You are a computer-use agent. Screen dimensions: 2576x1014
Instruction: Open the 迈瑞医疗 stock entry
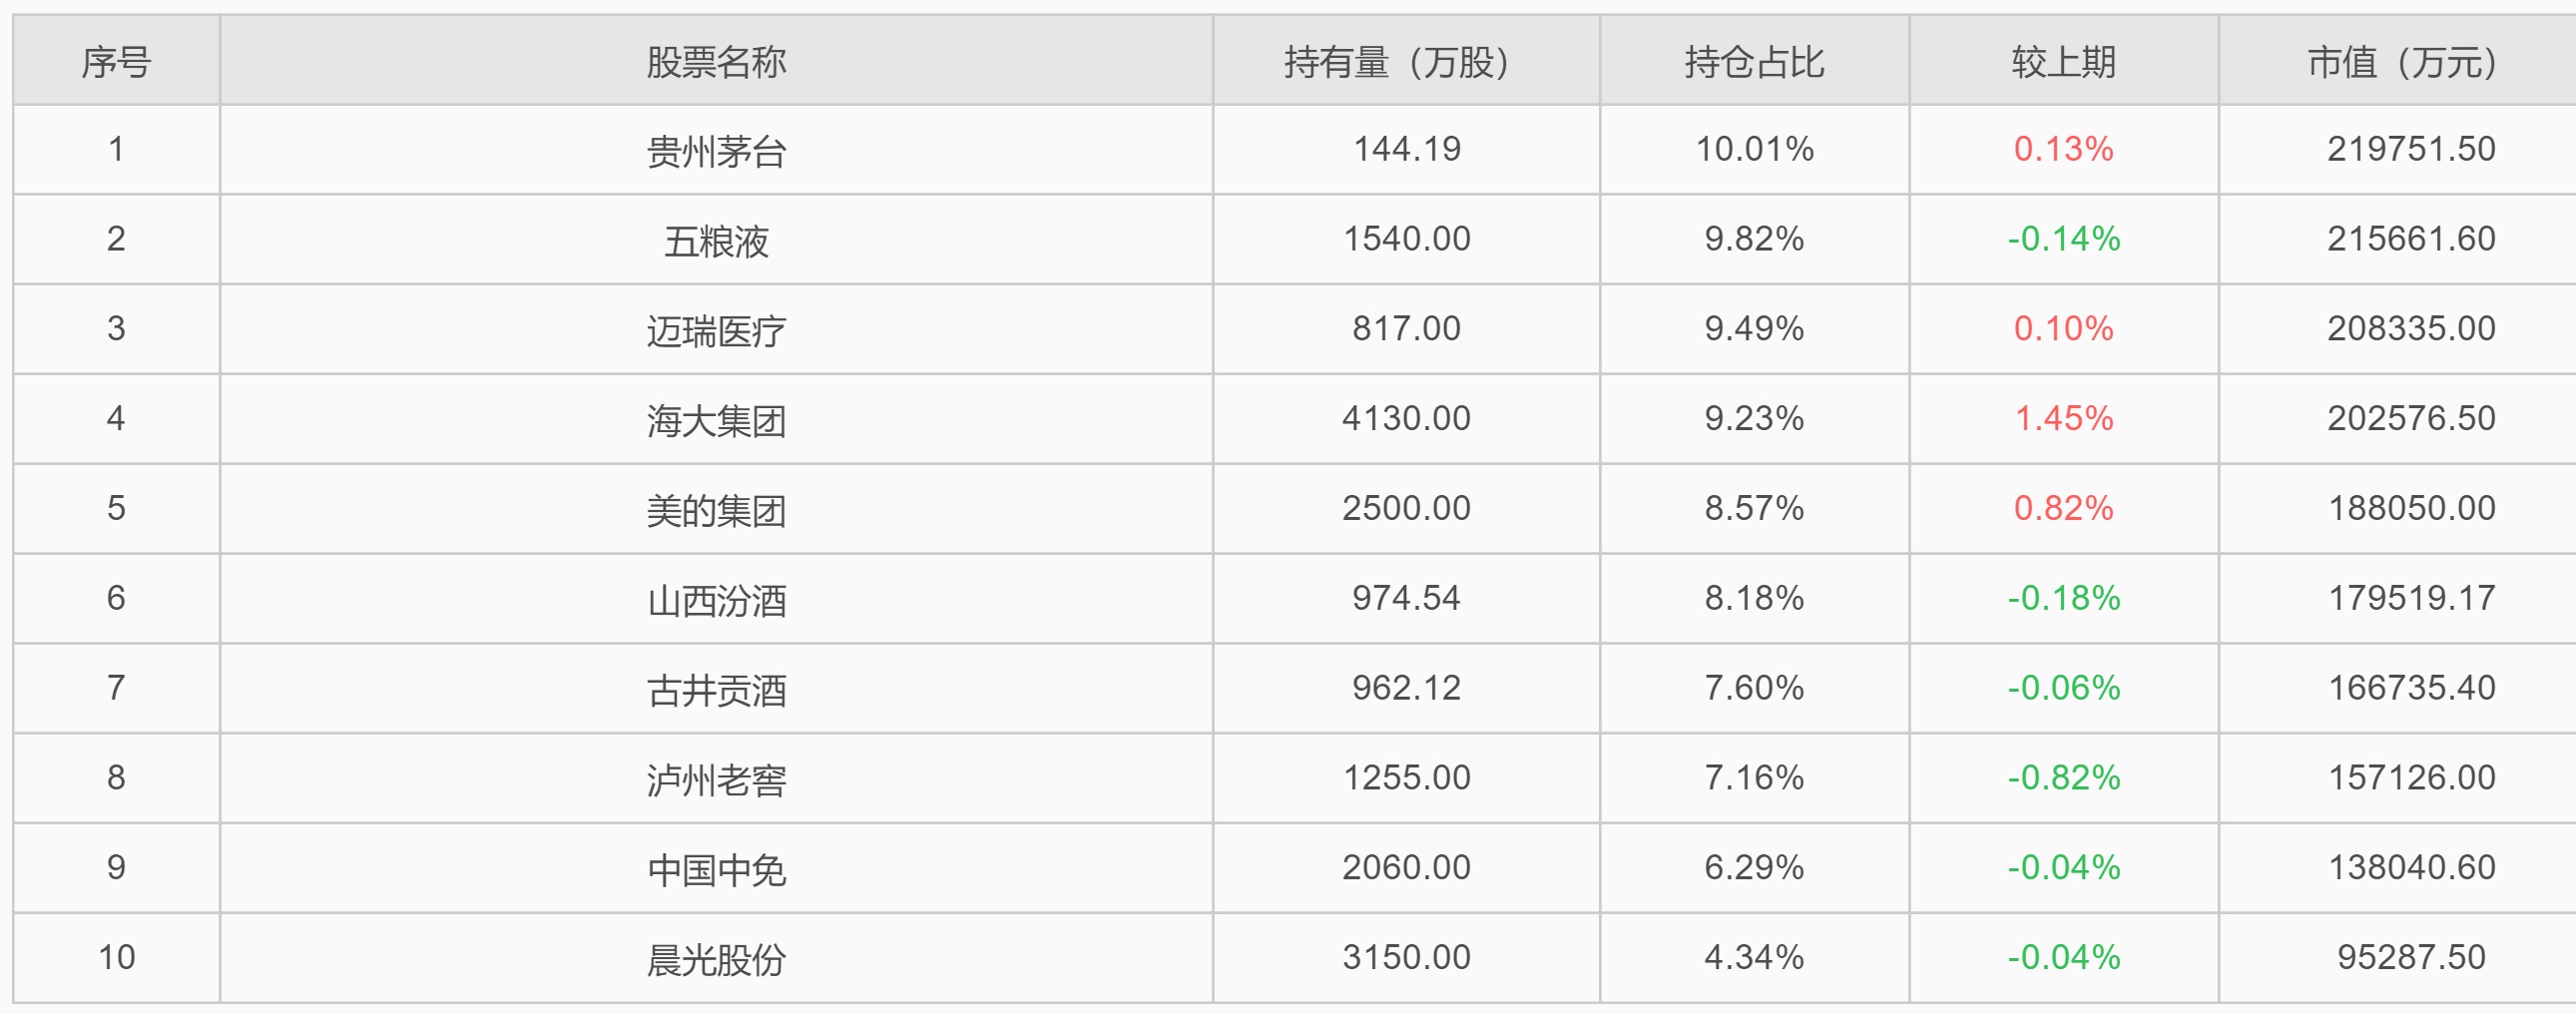716,330
